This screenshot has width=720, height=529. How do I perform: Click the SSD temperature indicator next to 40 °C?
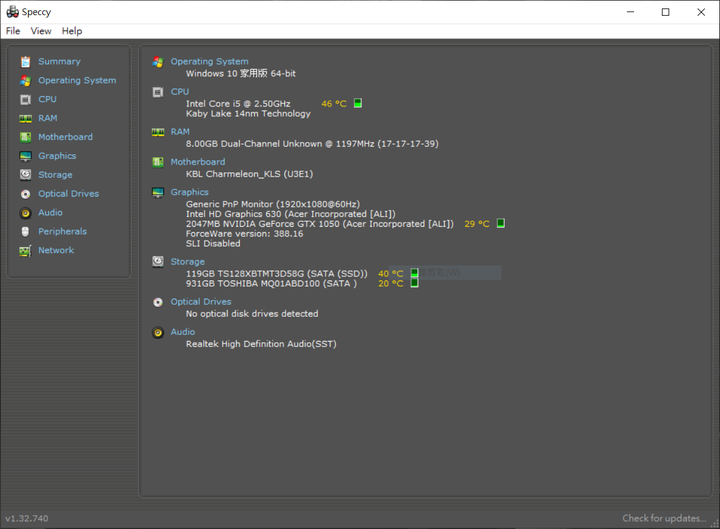point(414,273)
